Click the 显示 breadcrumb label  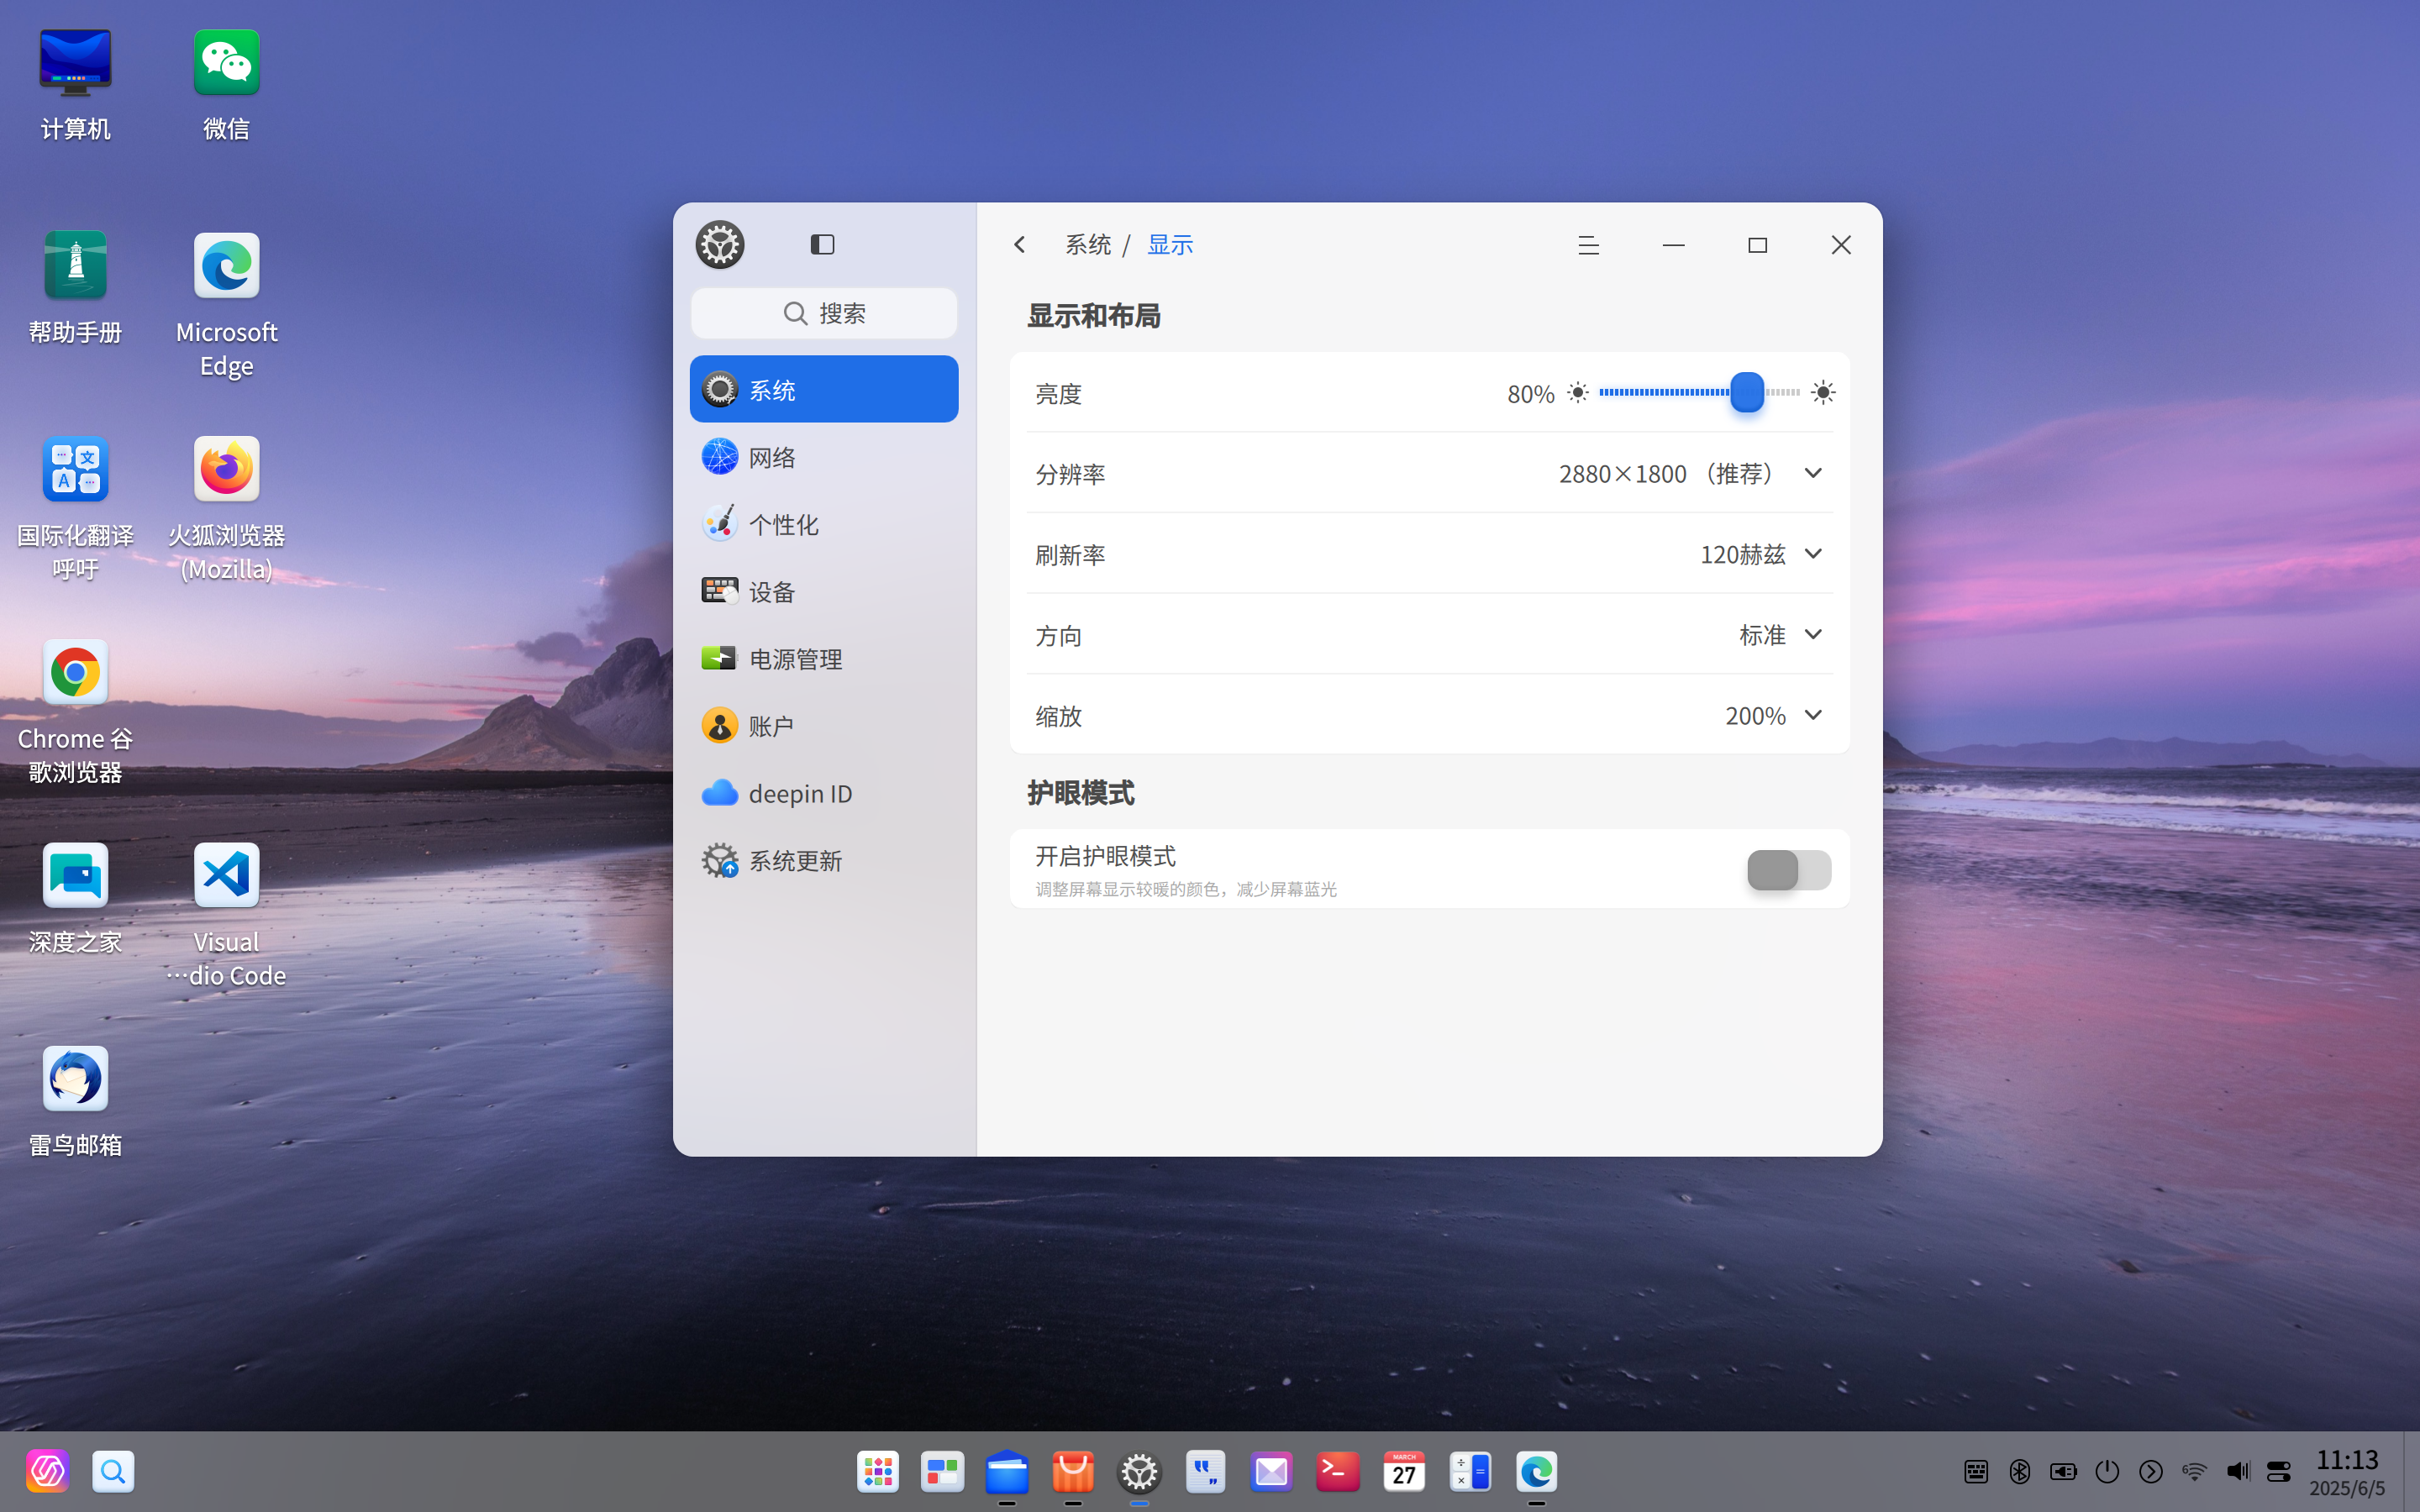(x=1170, y=245)
